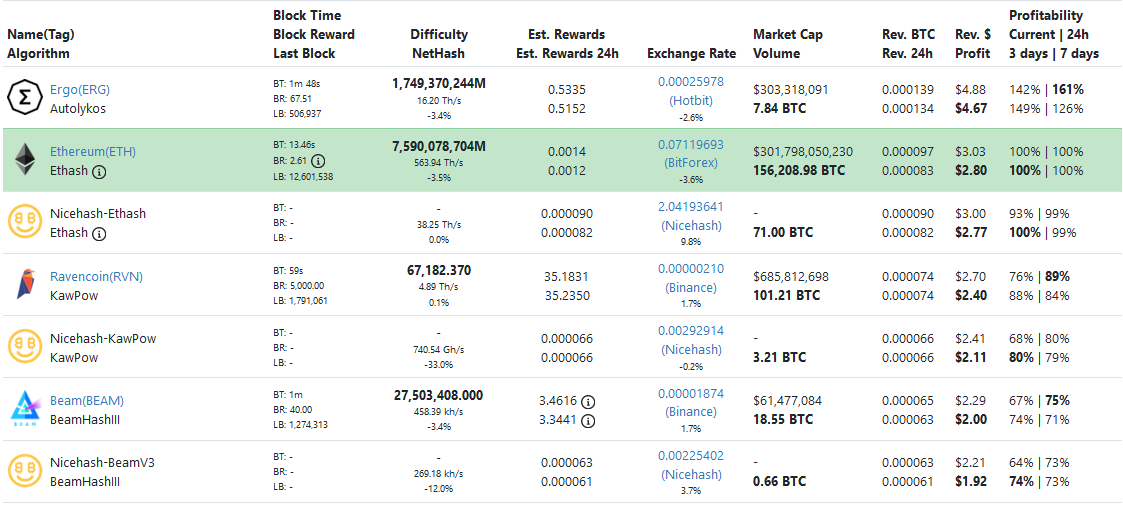Open the Beam(BEAM) coin link
Viewport: 1123px width, 505px height.
tap(87, 401)
